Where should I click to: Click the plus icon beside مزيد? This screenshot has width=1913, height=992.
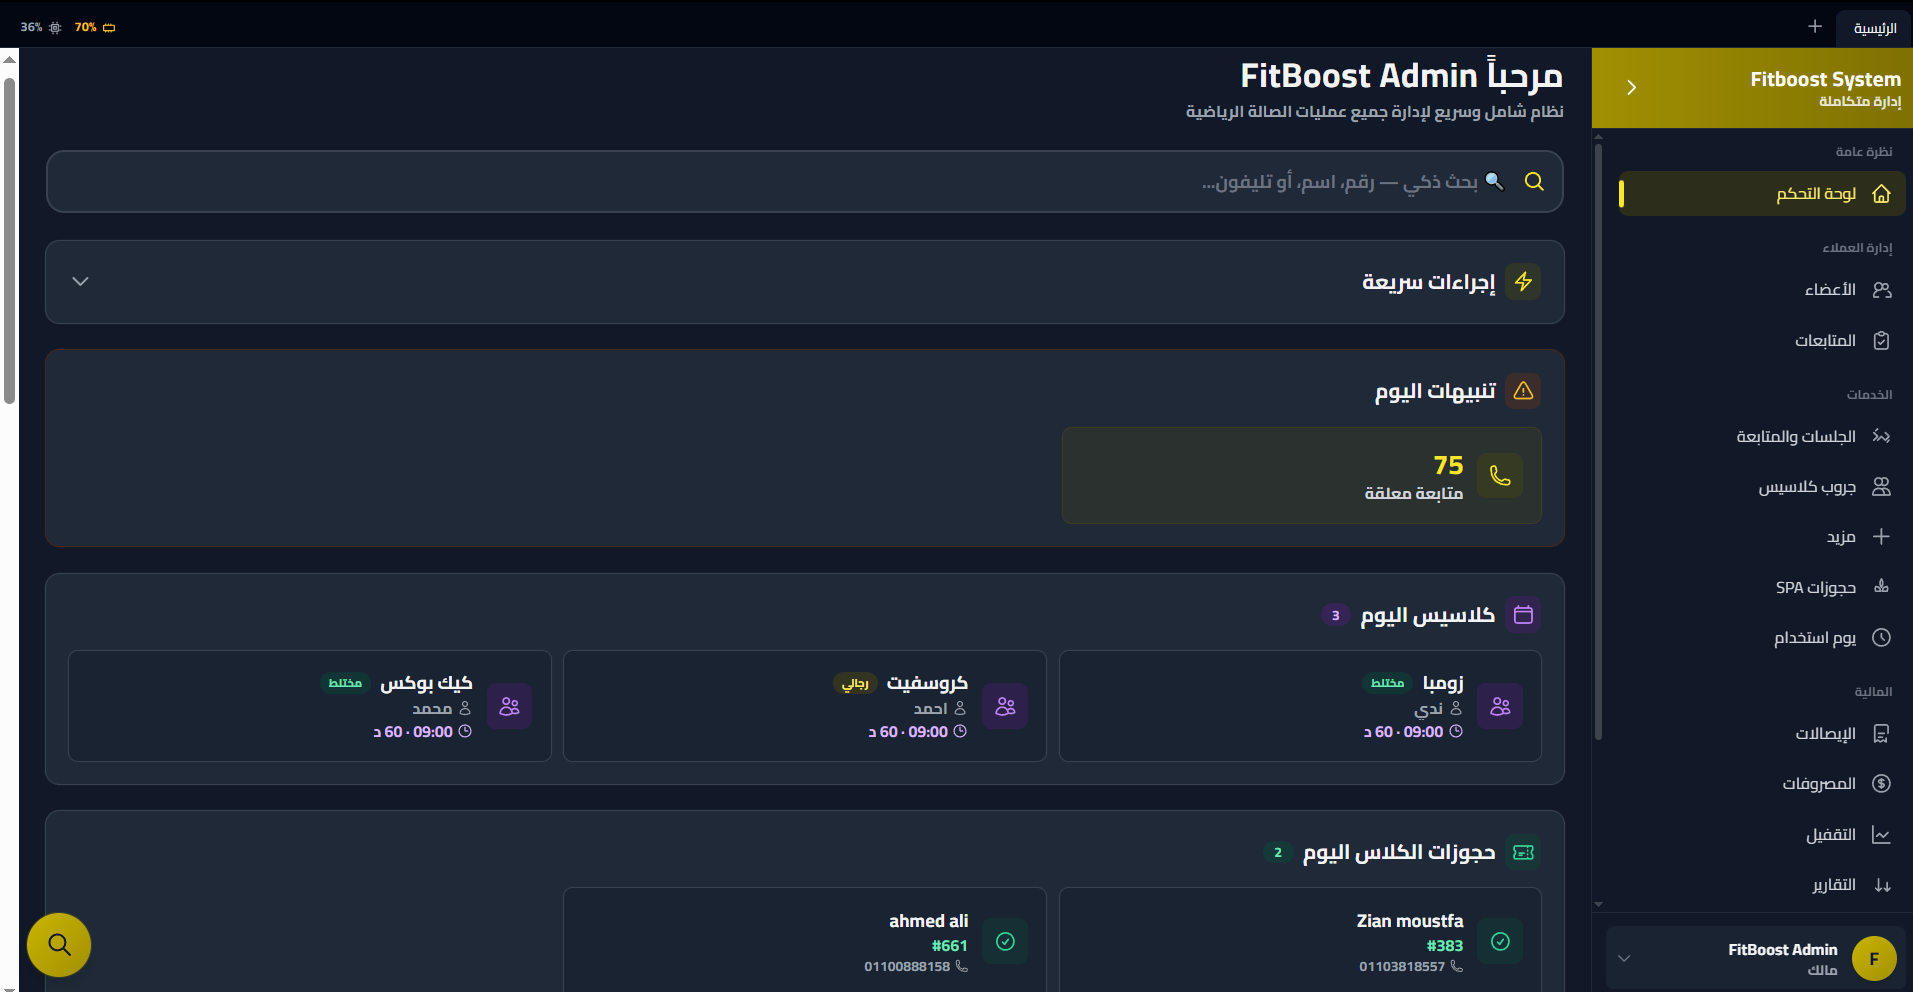pos(1881,537)
